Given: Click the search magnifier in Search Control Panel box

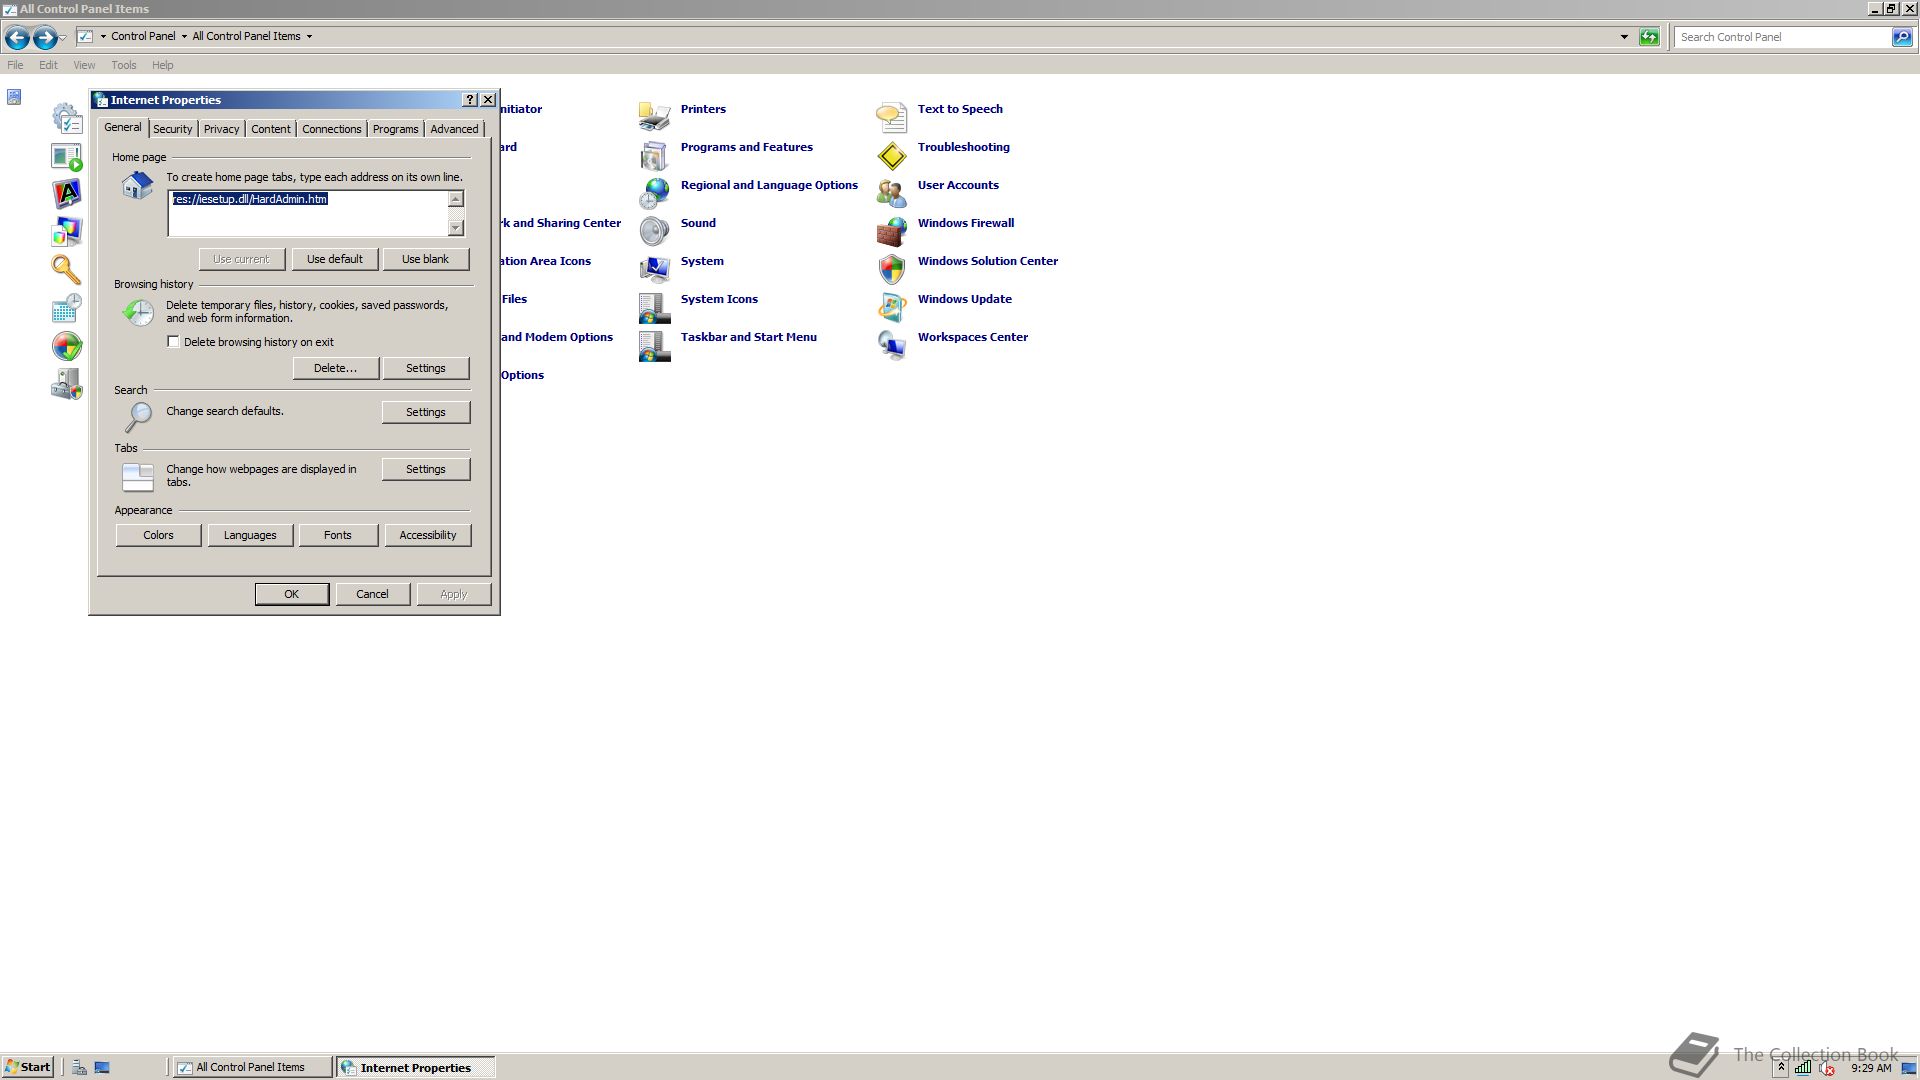Looking at the screenshot, I should pos(1901,37).
